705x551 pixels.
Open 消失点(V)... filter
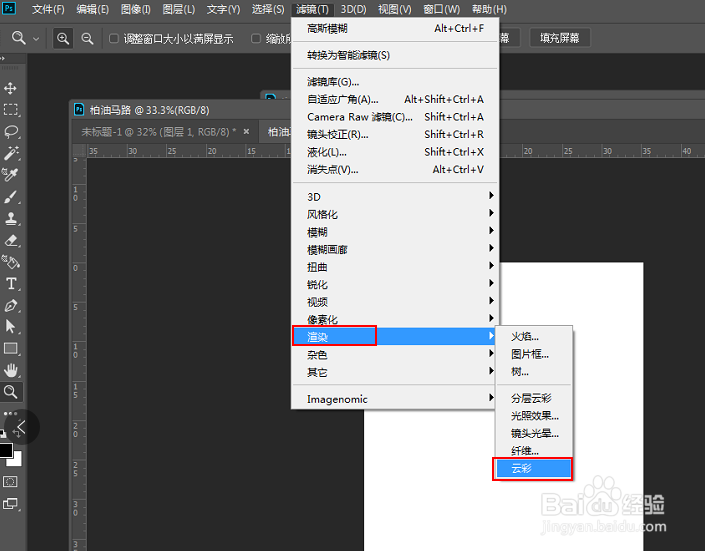[395, 170]
